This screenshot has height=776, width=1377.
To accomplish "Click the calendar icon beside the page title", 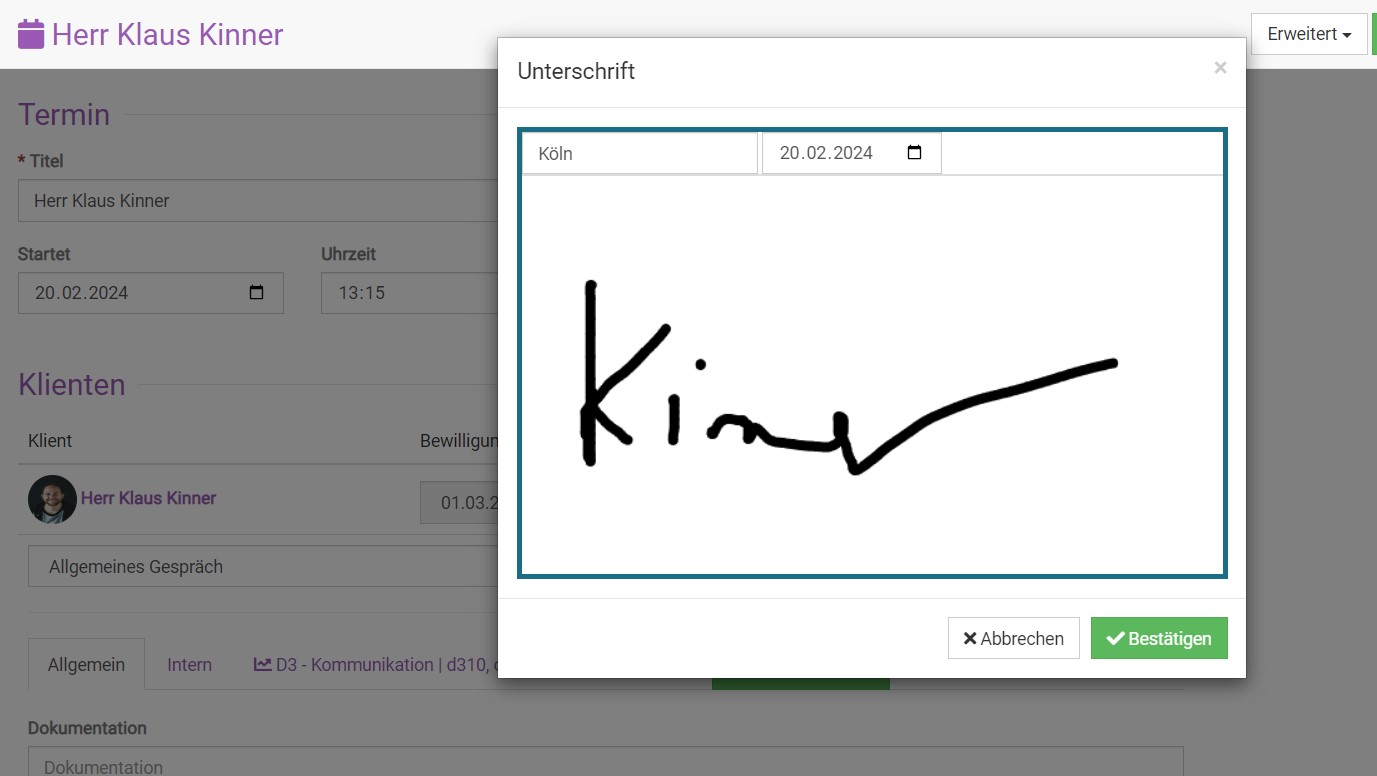I will pos(31,34).
